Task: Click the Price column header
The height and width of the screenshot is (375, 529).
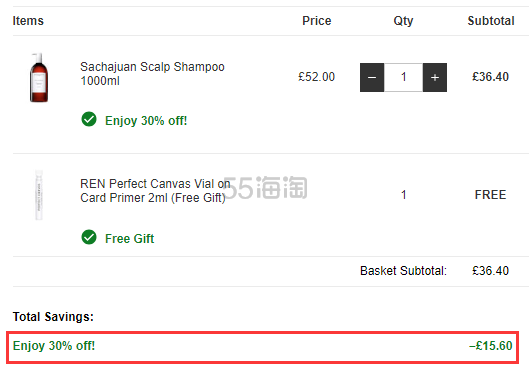Action: (x=316, y=21)
